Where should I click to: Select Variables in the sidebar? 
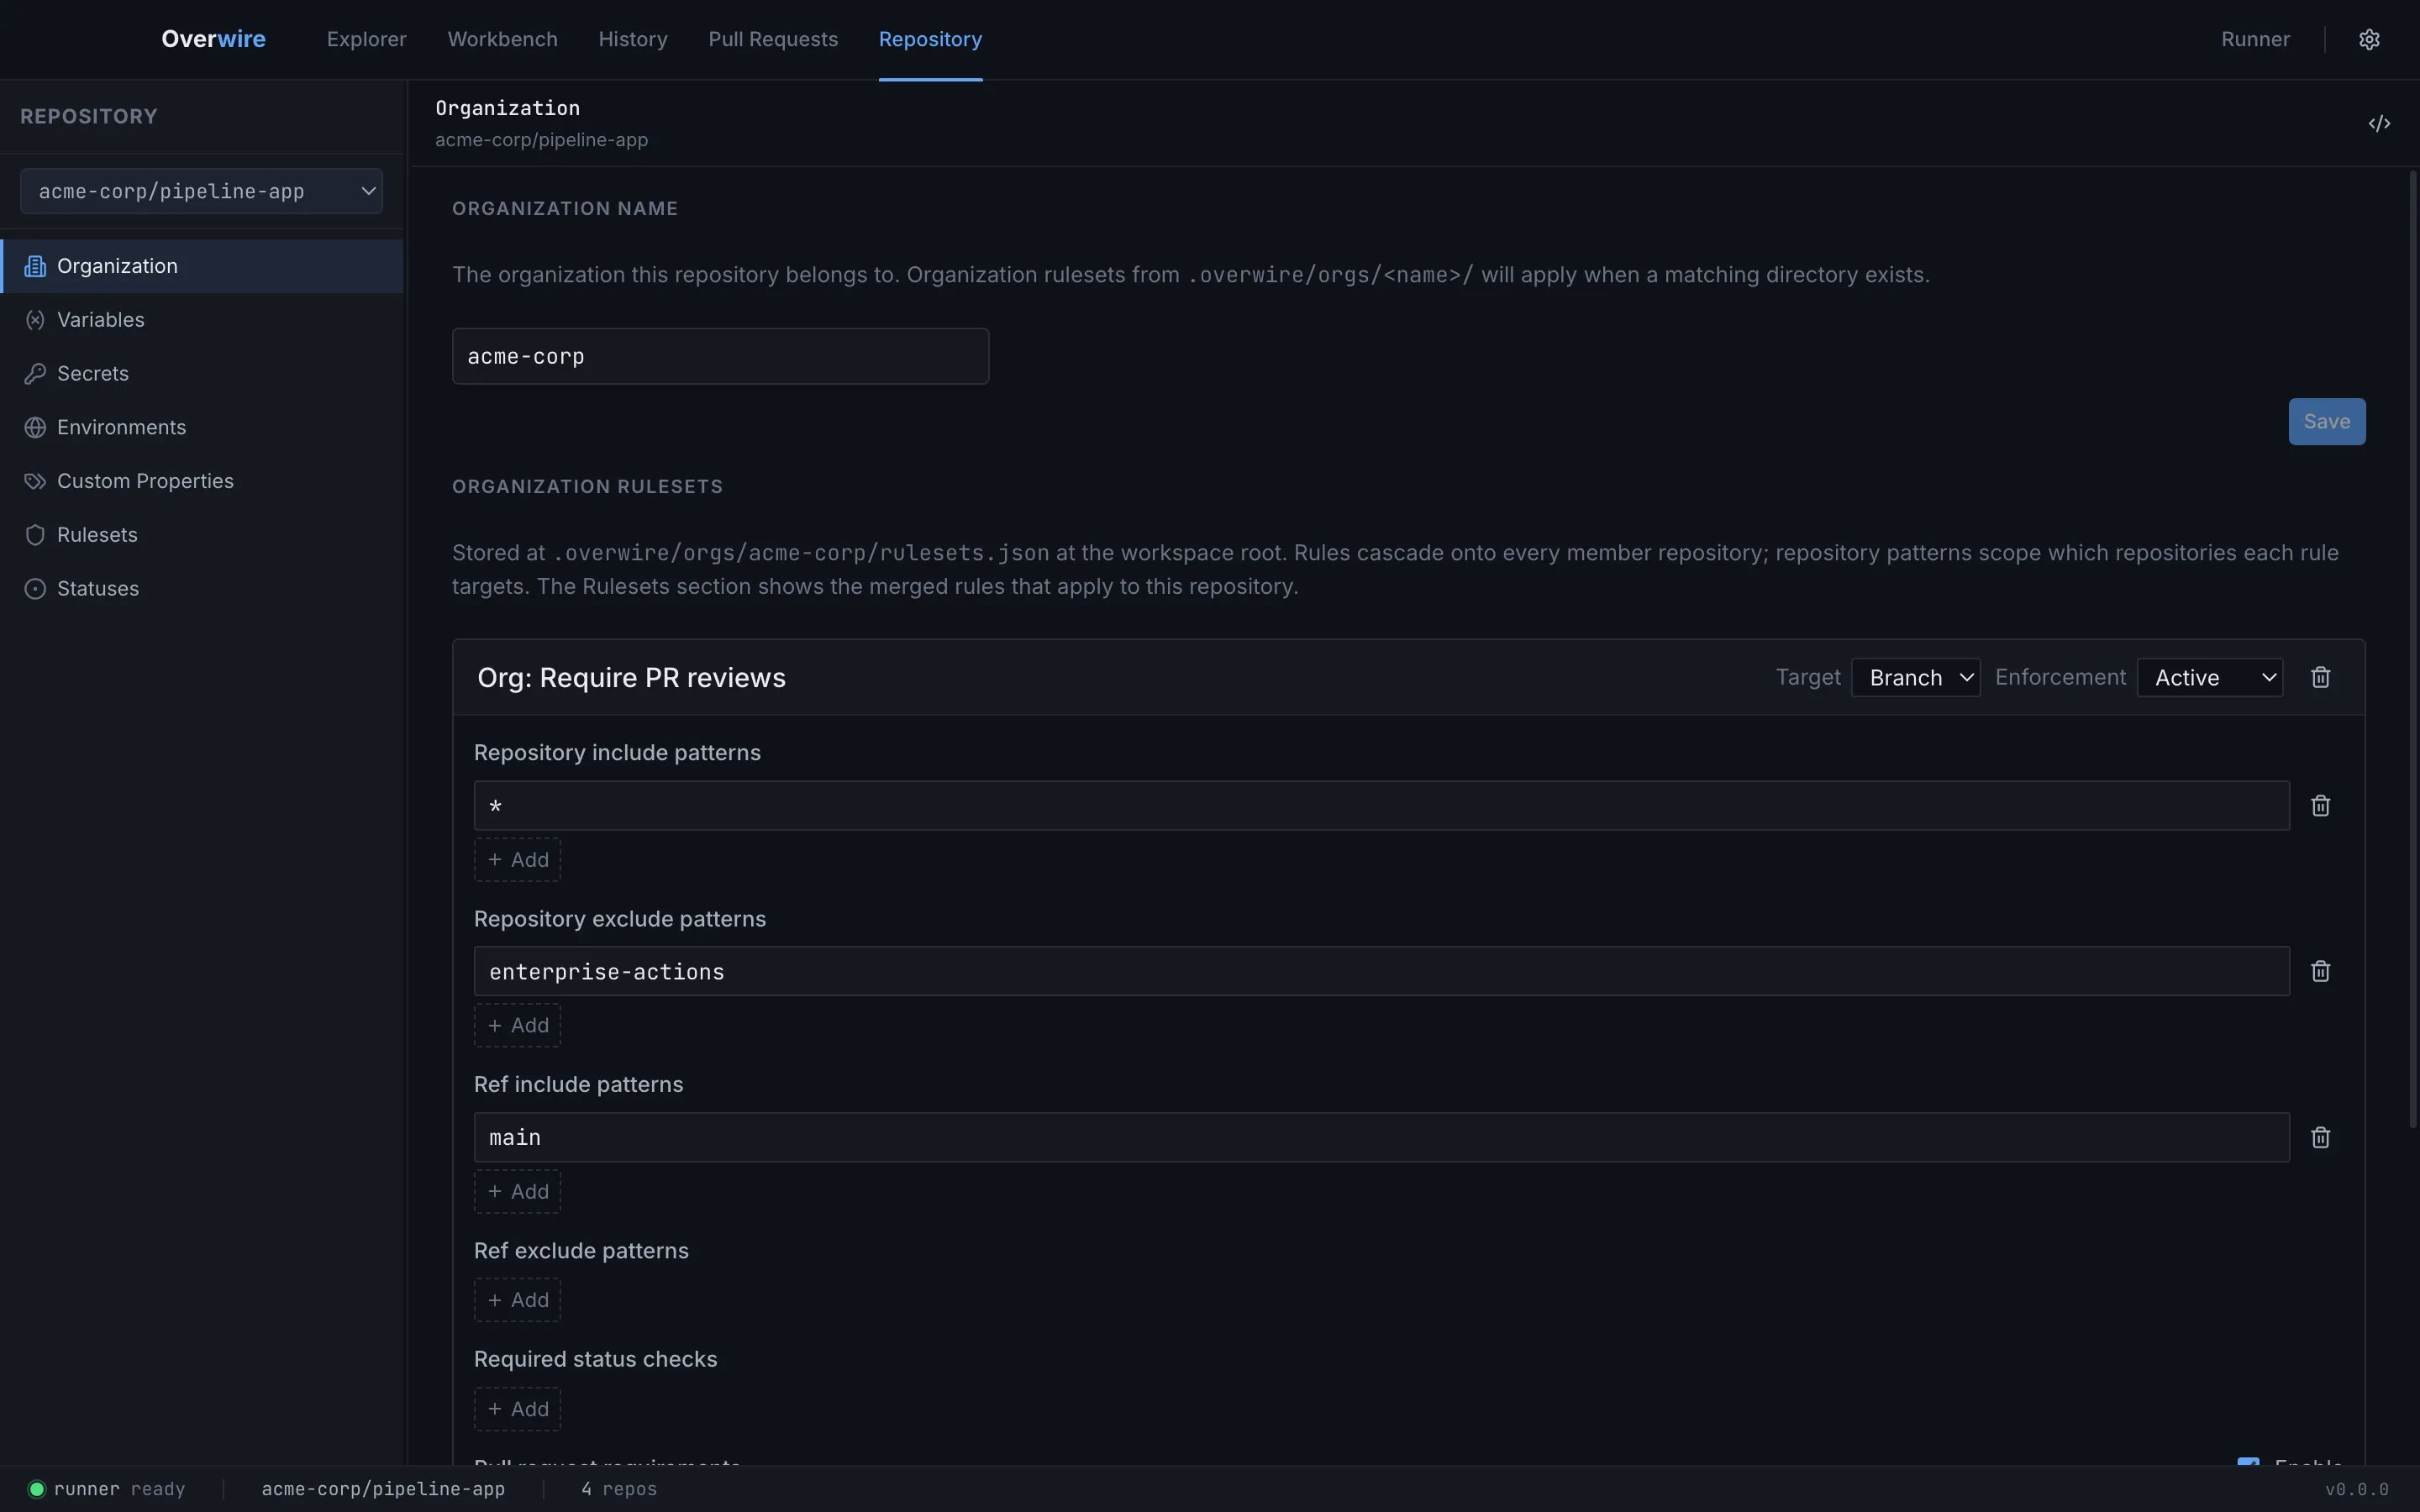(x=201, y=320)
